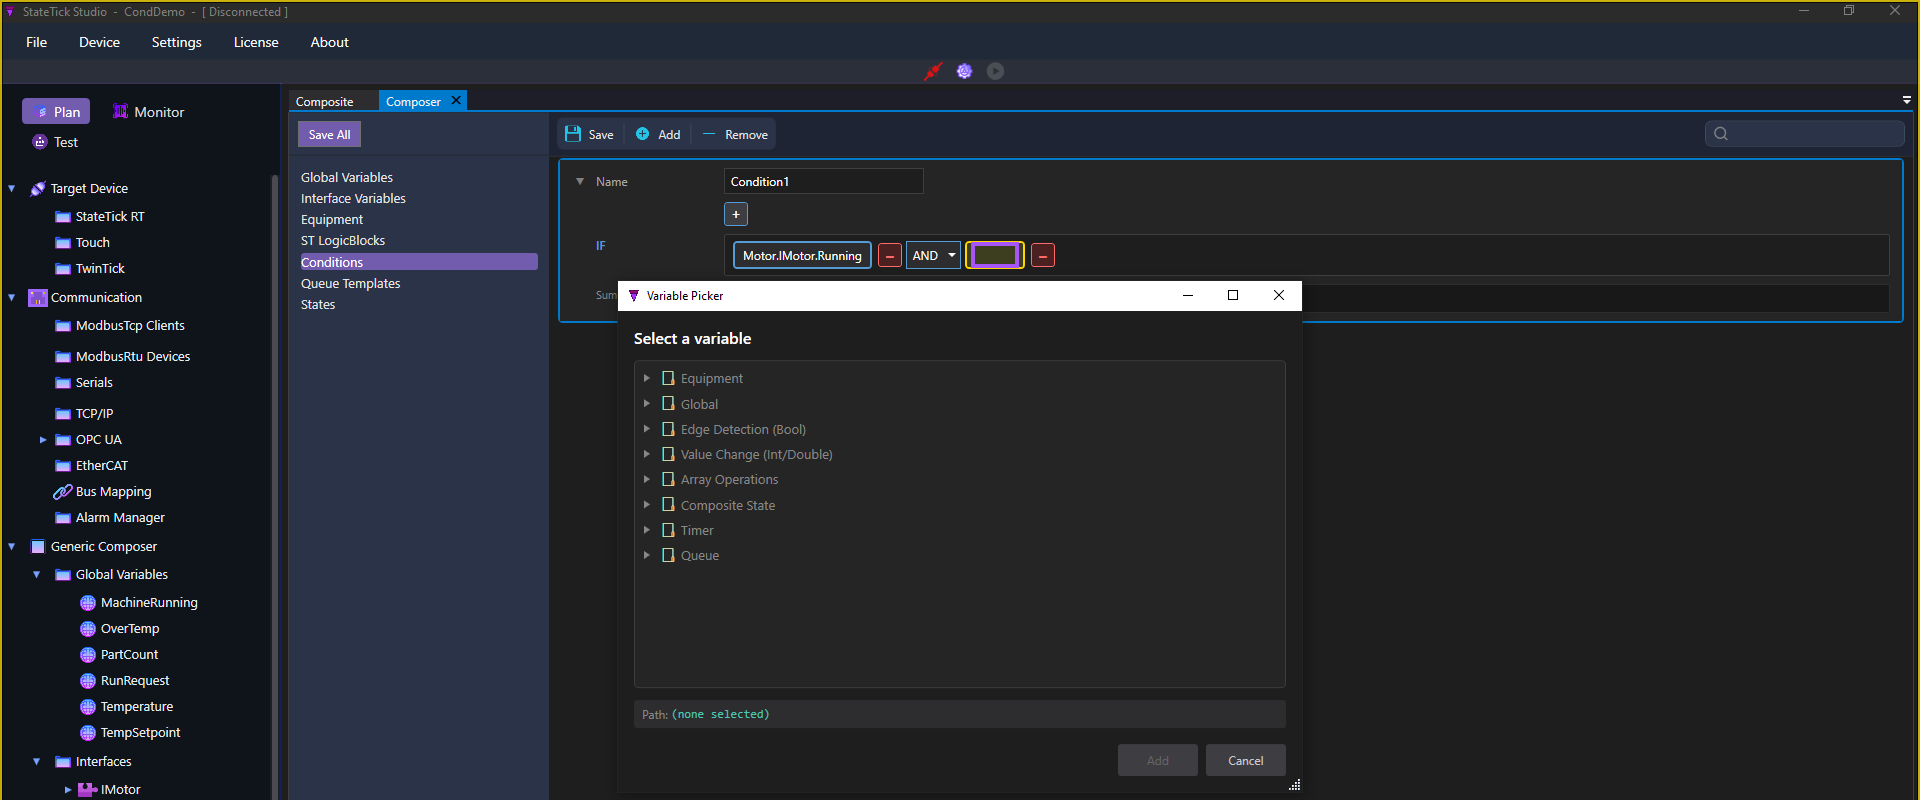The width and height of the screenshot is (1920, 800).
Task: Open the License menu
Action: [x=256, y=42]
